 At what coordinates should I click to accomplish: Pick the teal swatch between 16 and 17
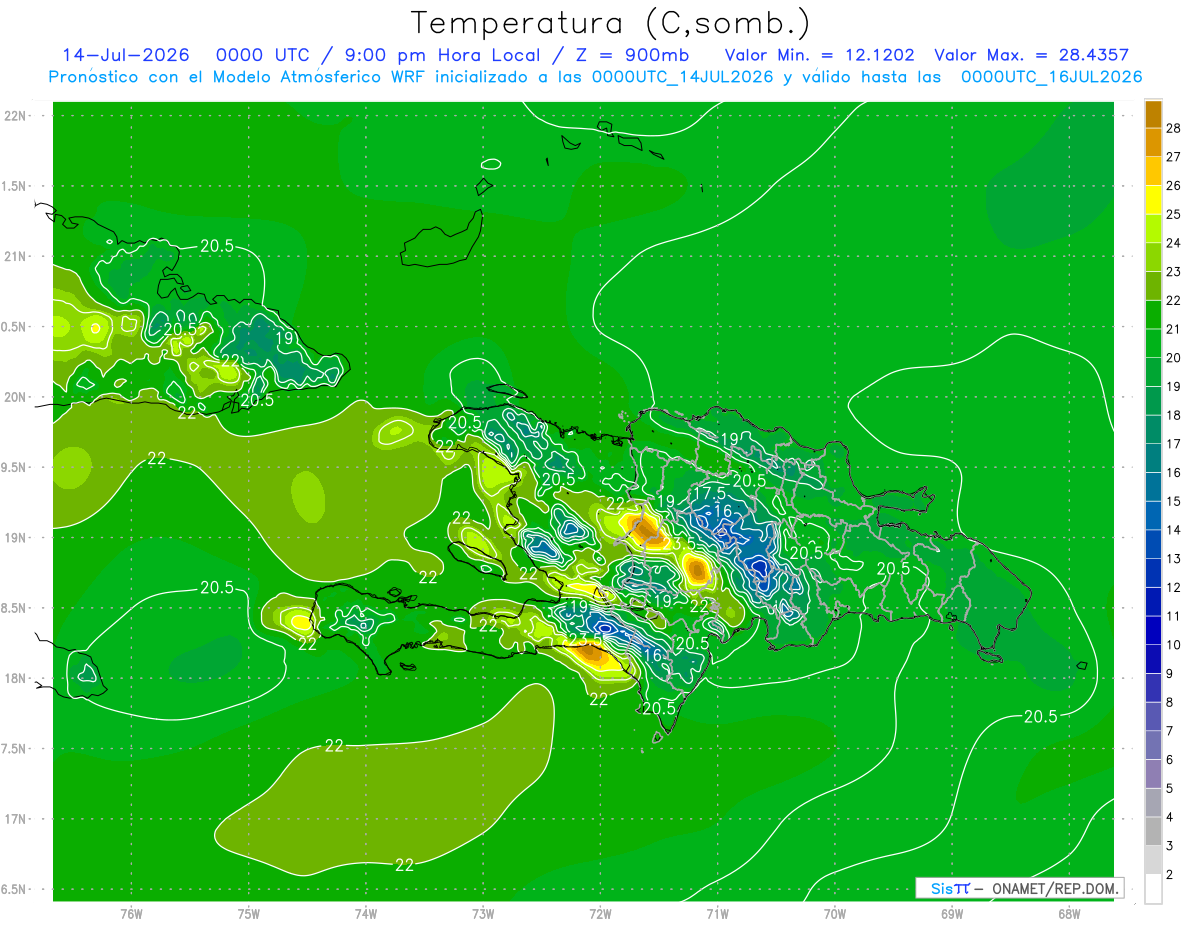tap(1153, 458)
